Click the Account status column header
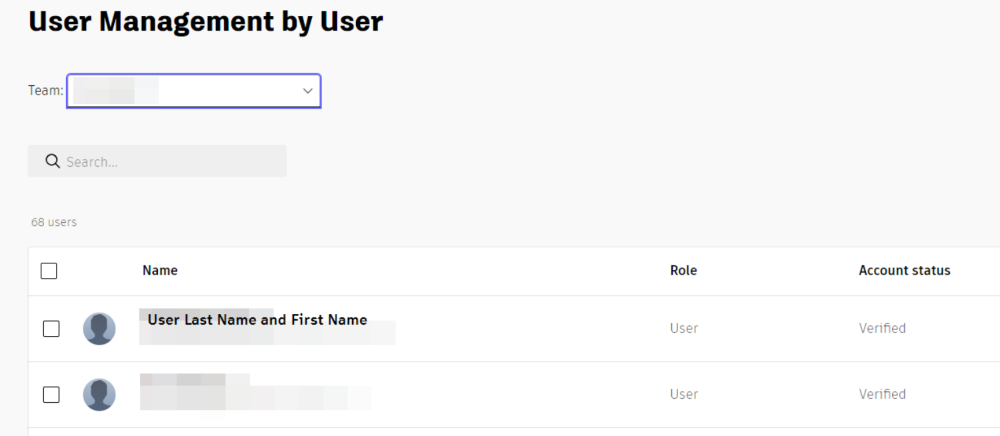This screenshot has height=436, width=1000. [904, 270]
